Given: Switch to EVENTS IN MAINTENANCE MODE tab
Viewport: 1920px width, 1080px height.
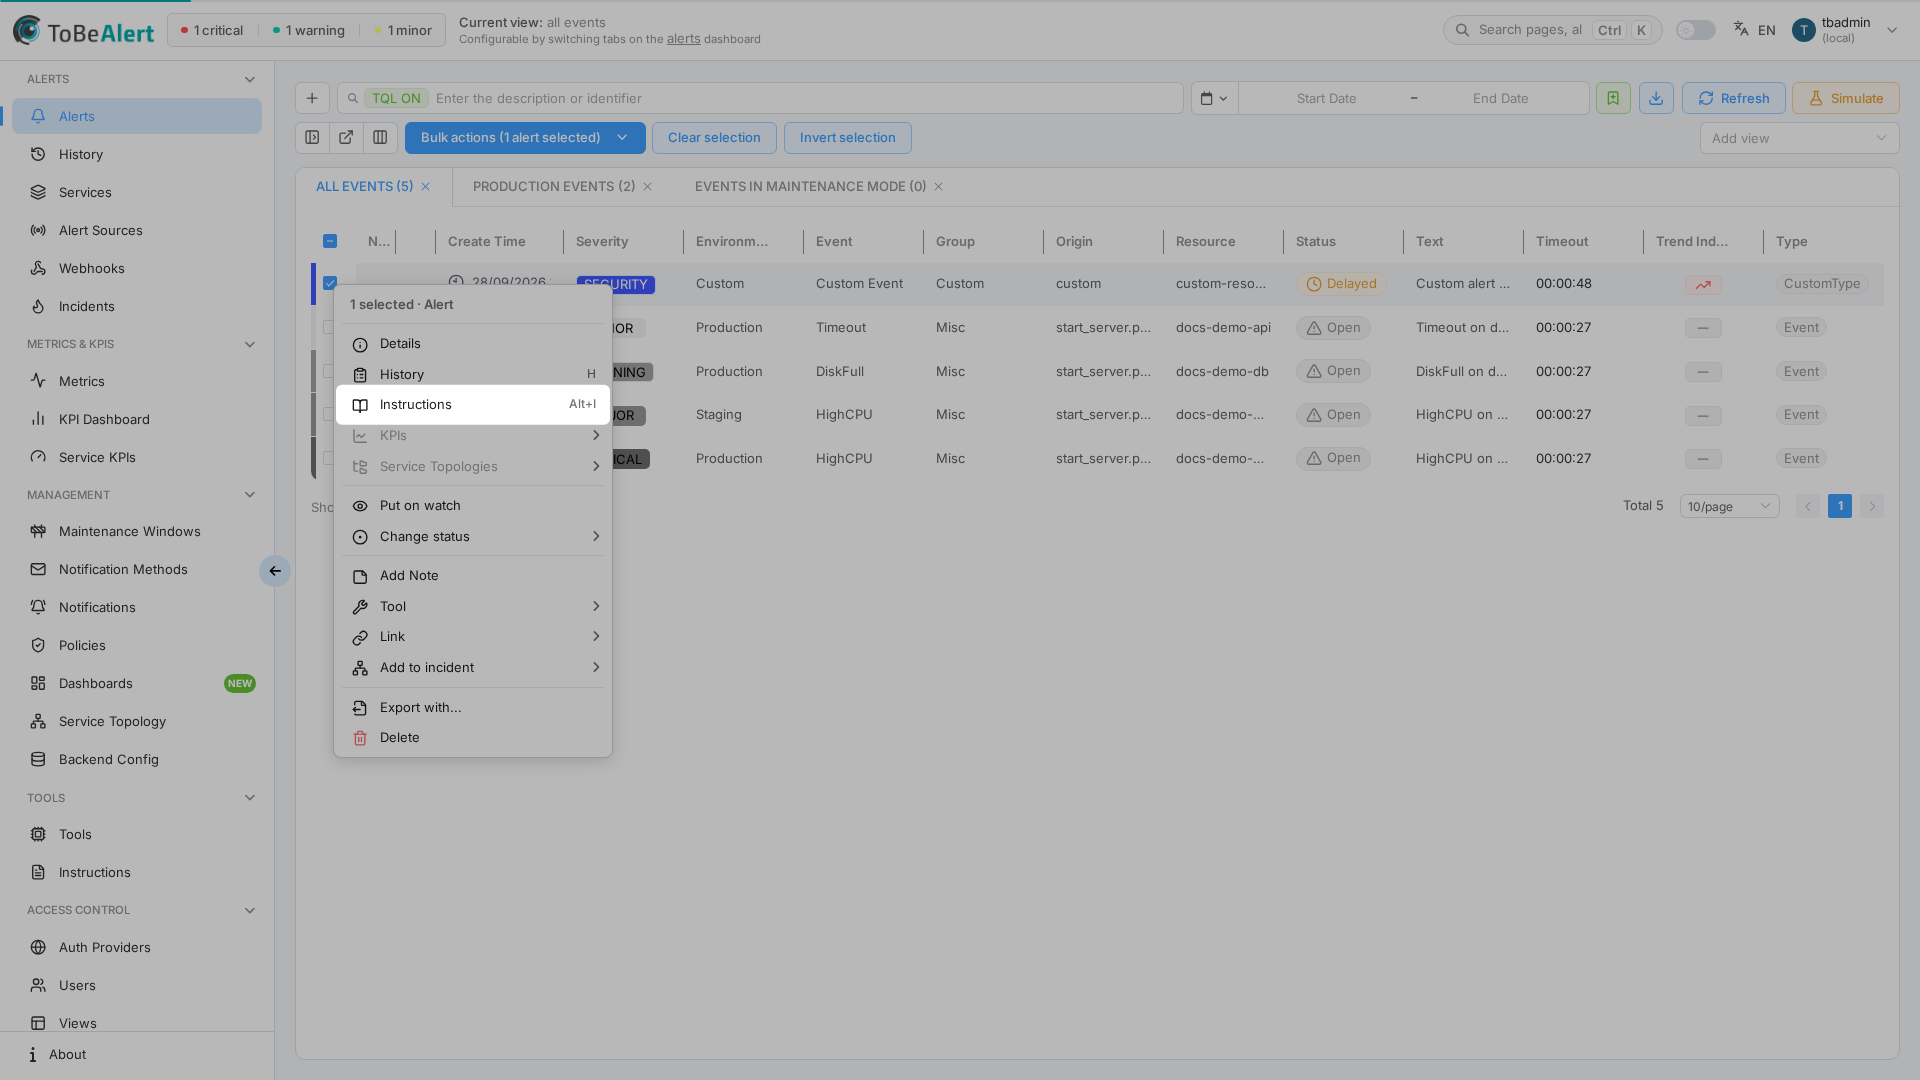Looking at the screenshot, I should 810,187.
